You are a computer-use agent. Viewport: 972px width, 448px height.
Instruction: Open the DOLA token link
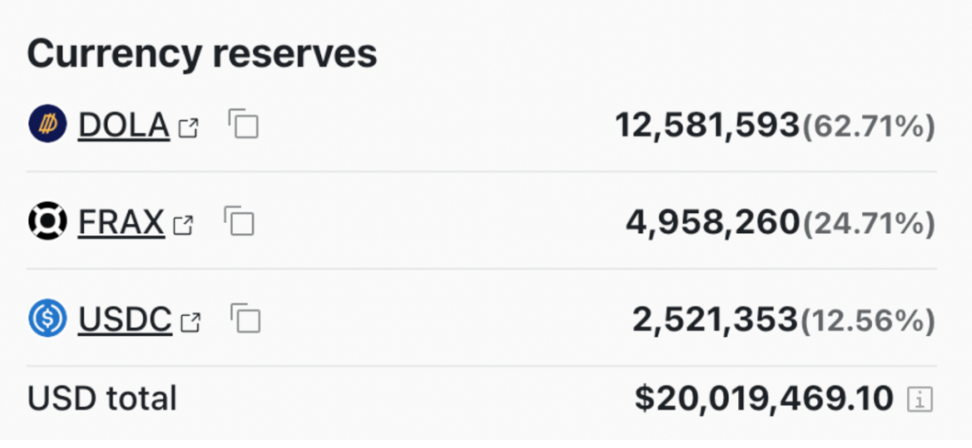coord(123,125)
